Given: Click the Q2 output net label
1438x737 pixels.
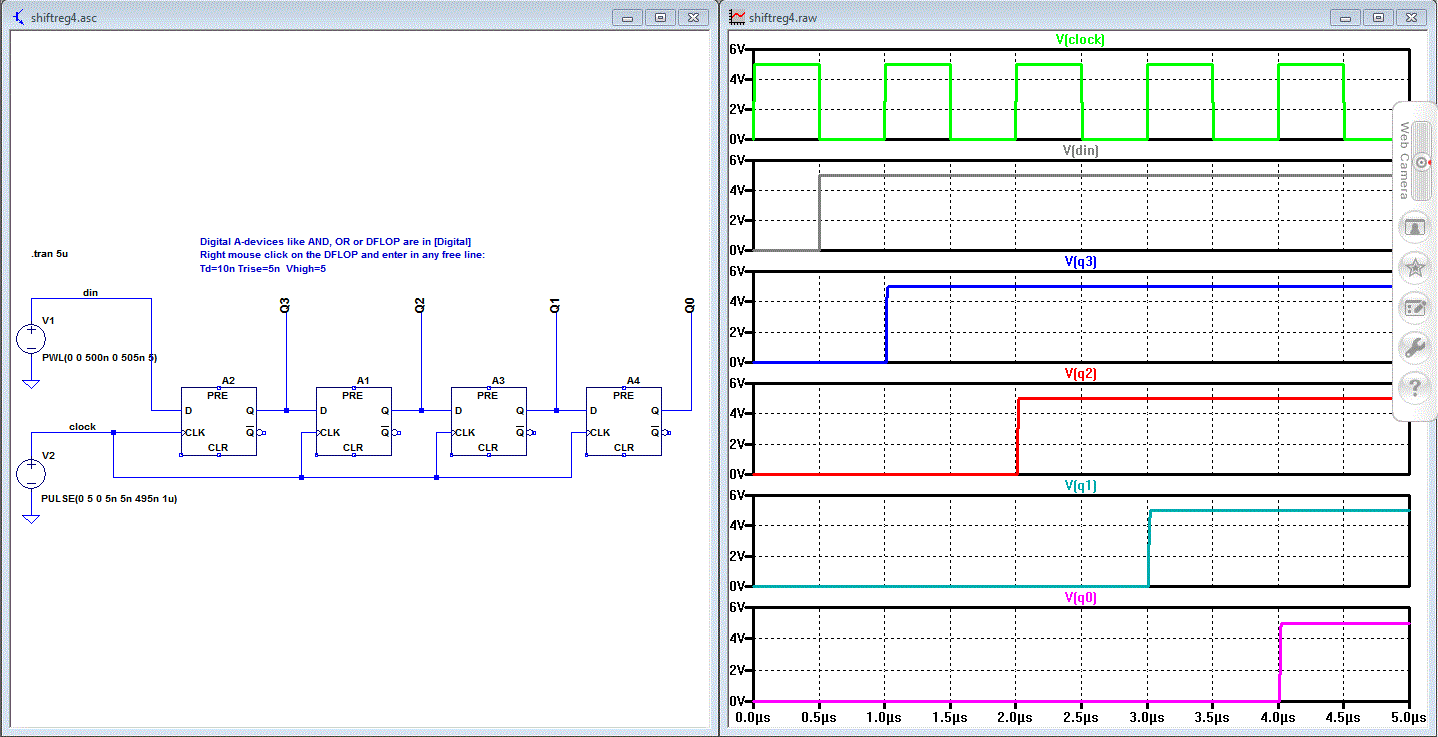Looking at the screenshot, I should pos(420,305).
